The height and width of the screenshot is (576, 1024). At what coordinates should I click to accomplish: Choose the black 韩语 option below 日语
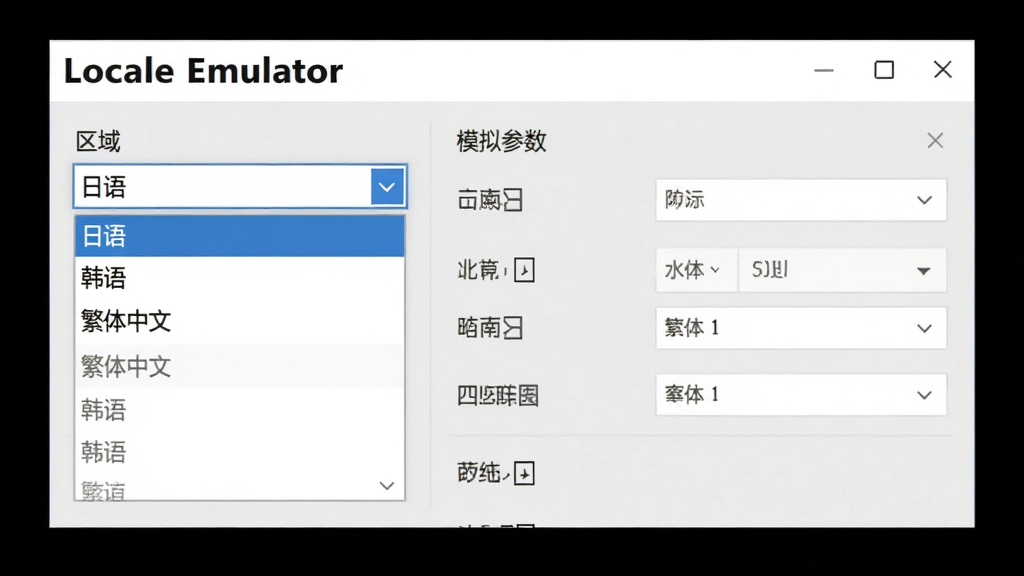click(x=240, y=278)
